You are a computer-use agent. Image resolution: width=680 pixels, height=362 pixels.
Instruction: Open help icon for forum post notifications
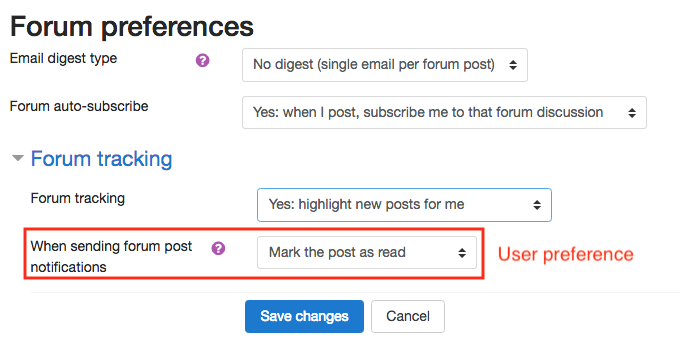218,248
